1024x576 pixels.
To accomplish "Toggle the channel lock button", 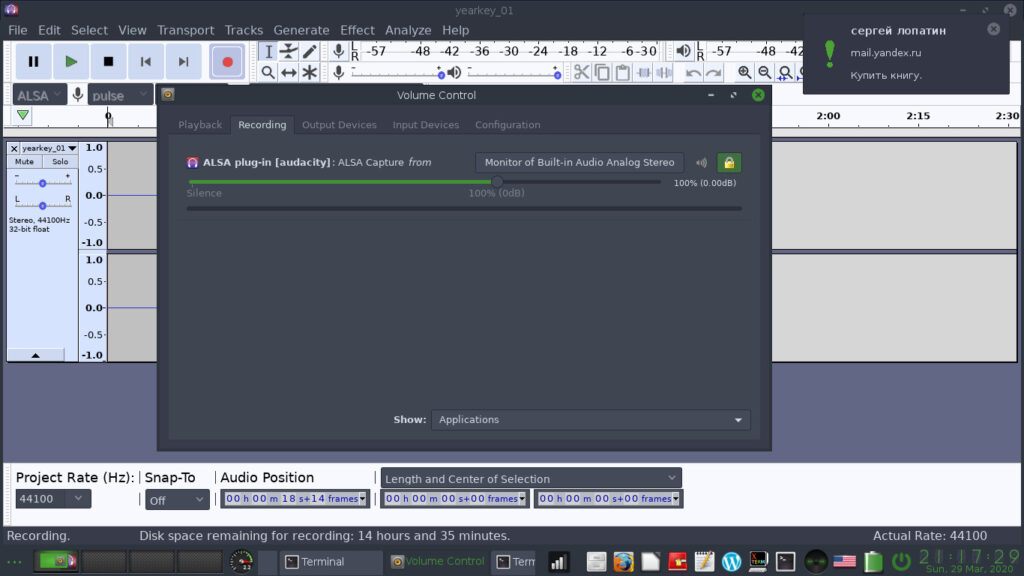I will [x=729, y=163].
